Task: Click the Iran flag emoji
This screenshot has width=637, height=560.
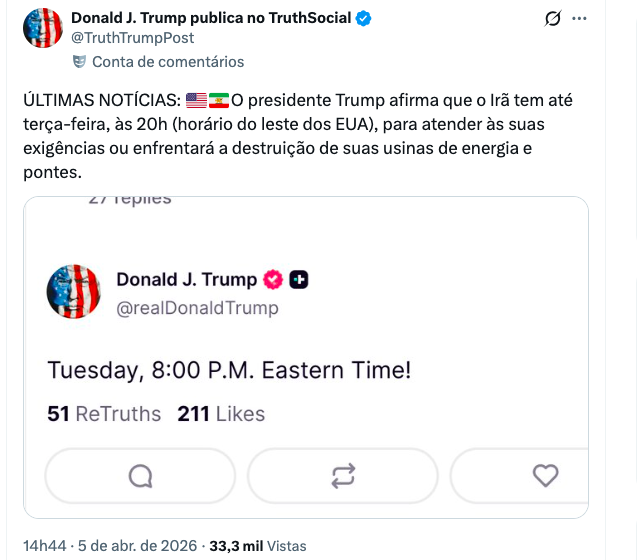Action: click(x=219, y=101)
